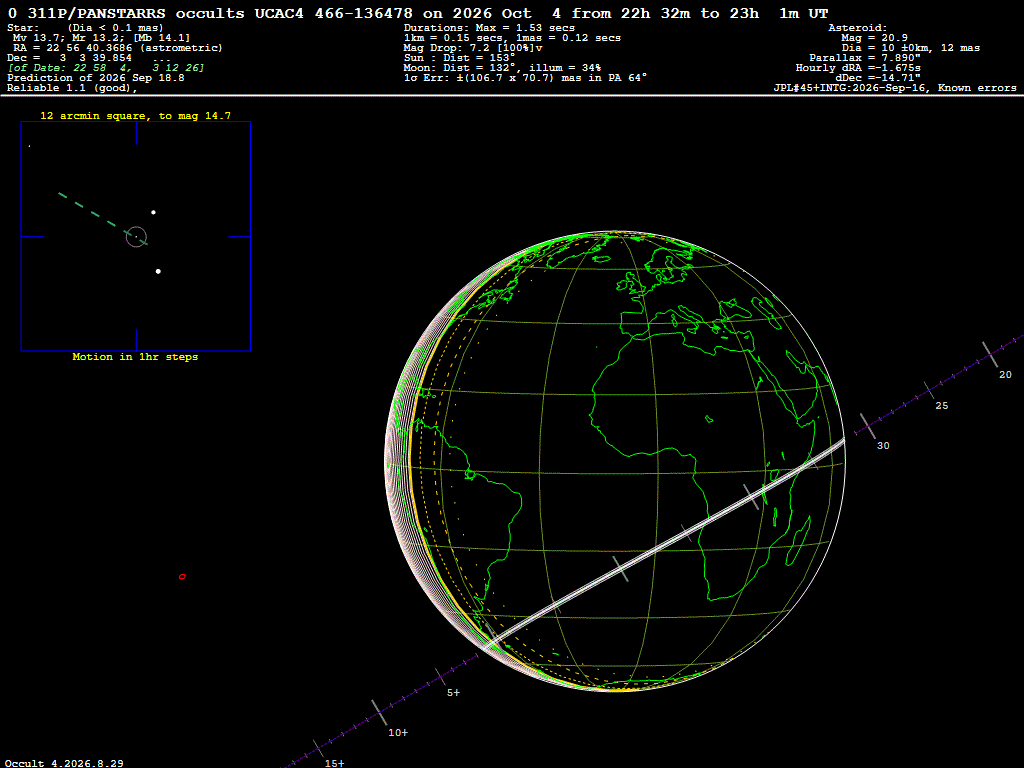The image size is (1024, 768).
Task: Click the dashed asteroid motion line
Action: 103,219
